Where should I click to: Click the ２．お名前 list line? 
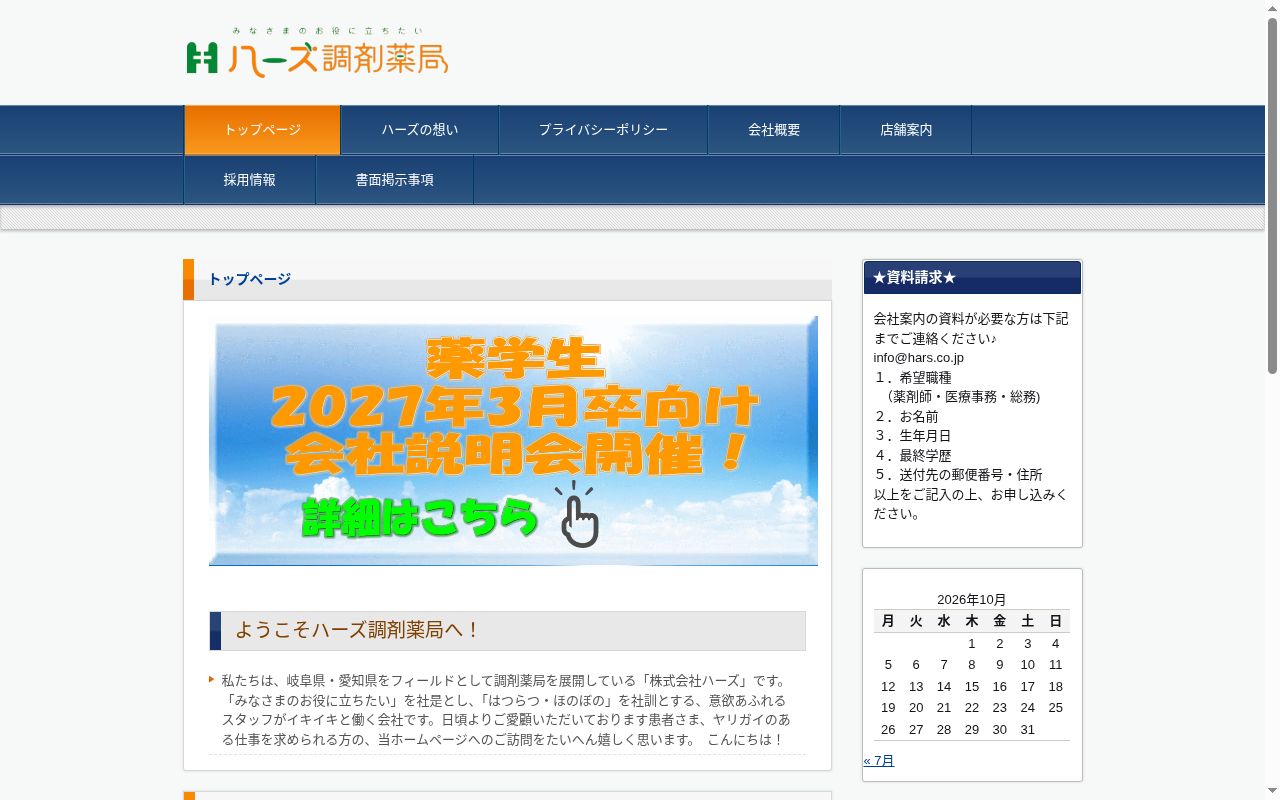pos(907,417)
